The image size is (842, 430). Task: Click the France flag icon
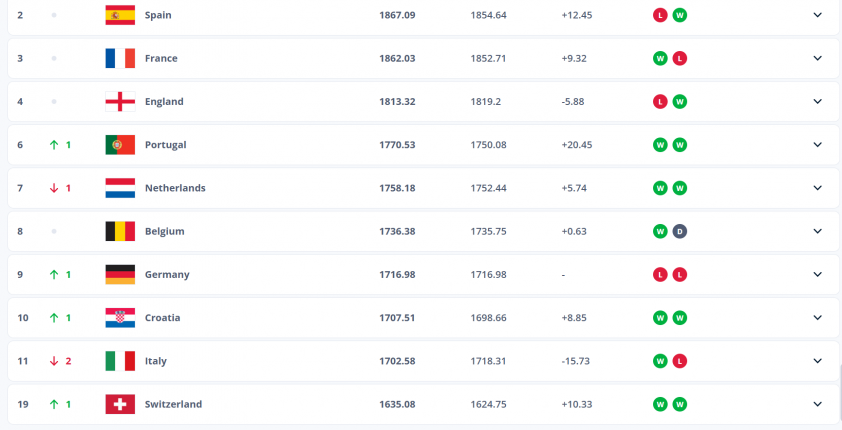point(120,58)
